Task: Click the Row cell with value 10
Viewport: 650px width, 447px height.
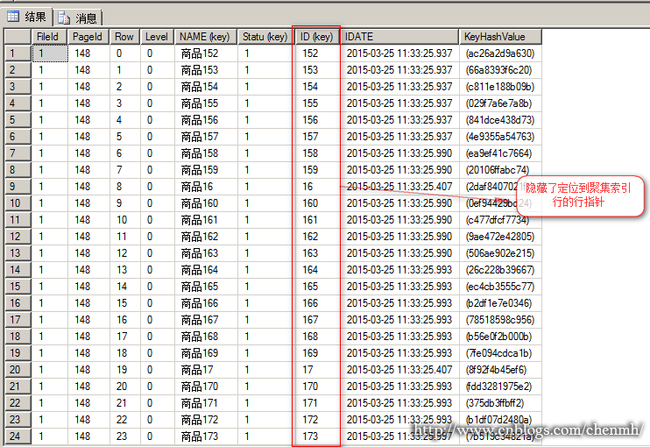Action: click(125, 220)
